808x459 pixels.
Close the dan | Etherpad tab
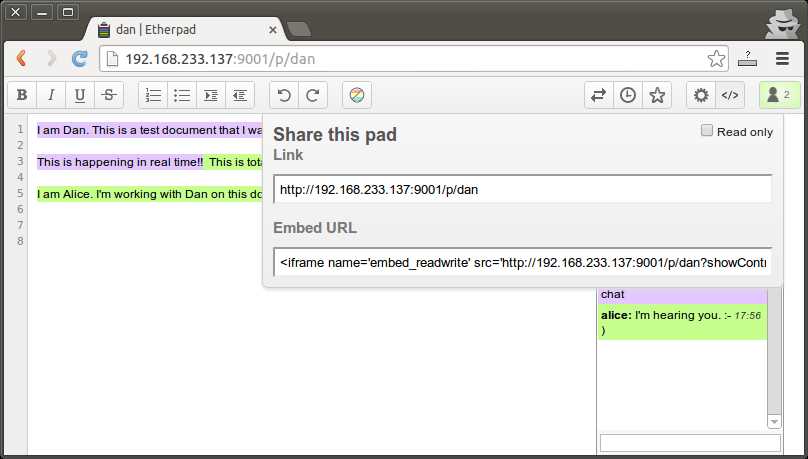273,30
